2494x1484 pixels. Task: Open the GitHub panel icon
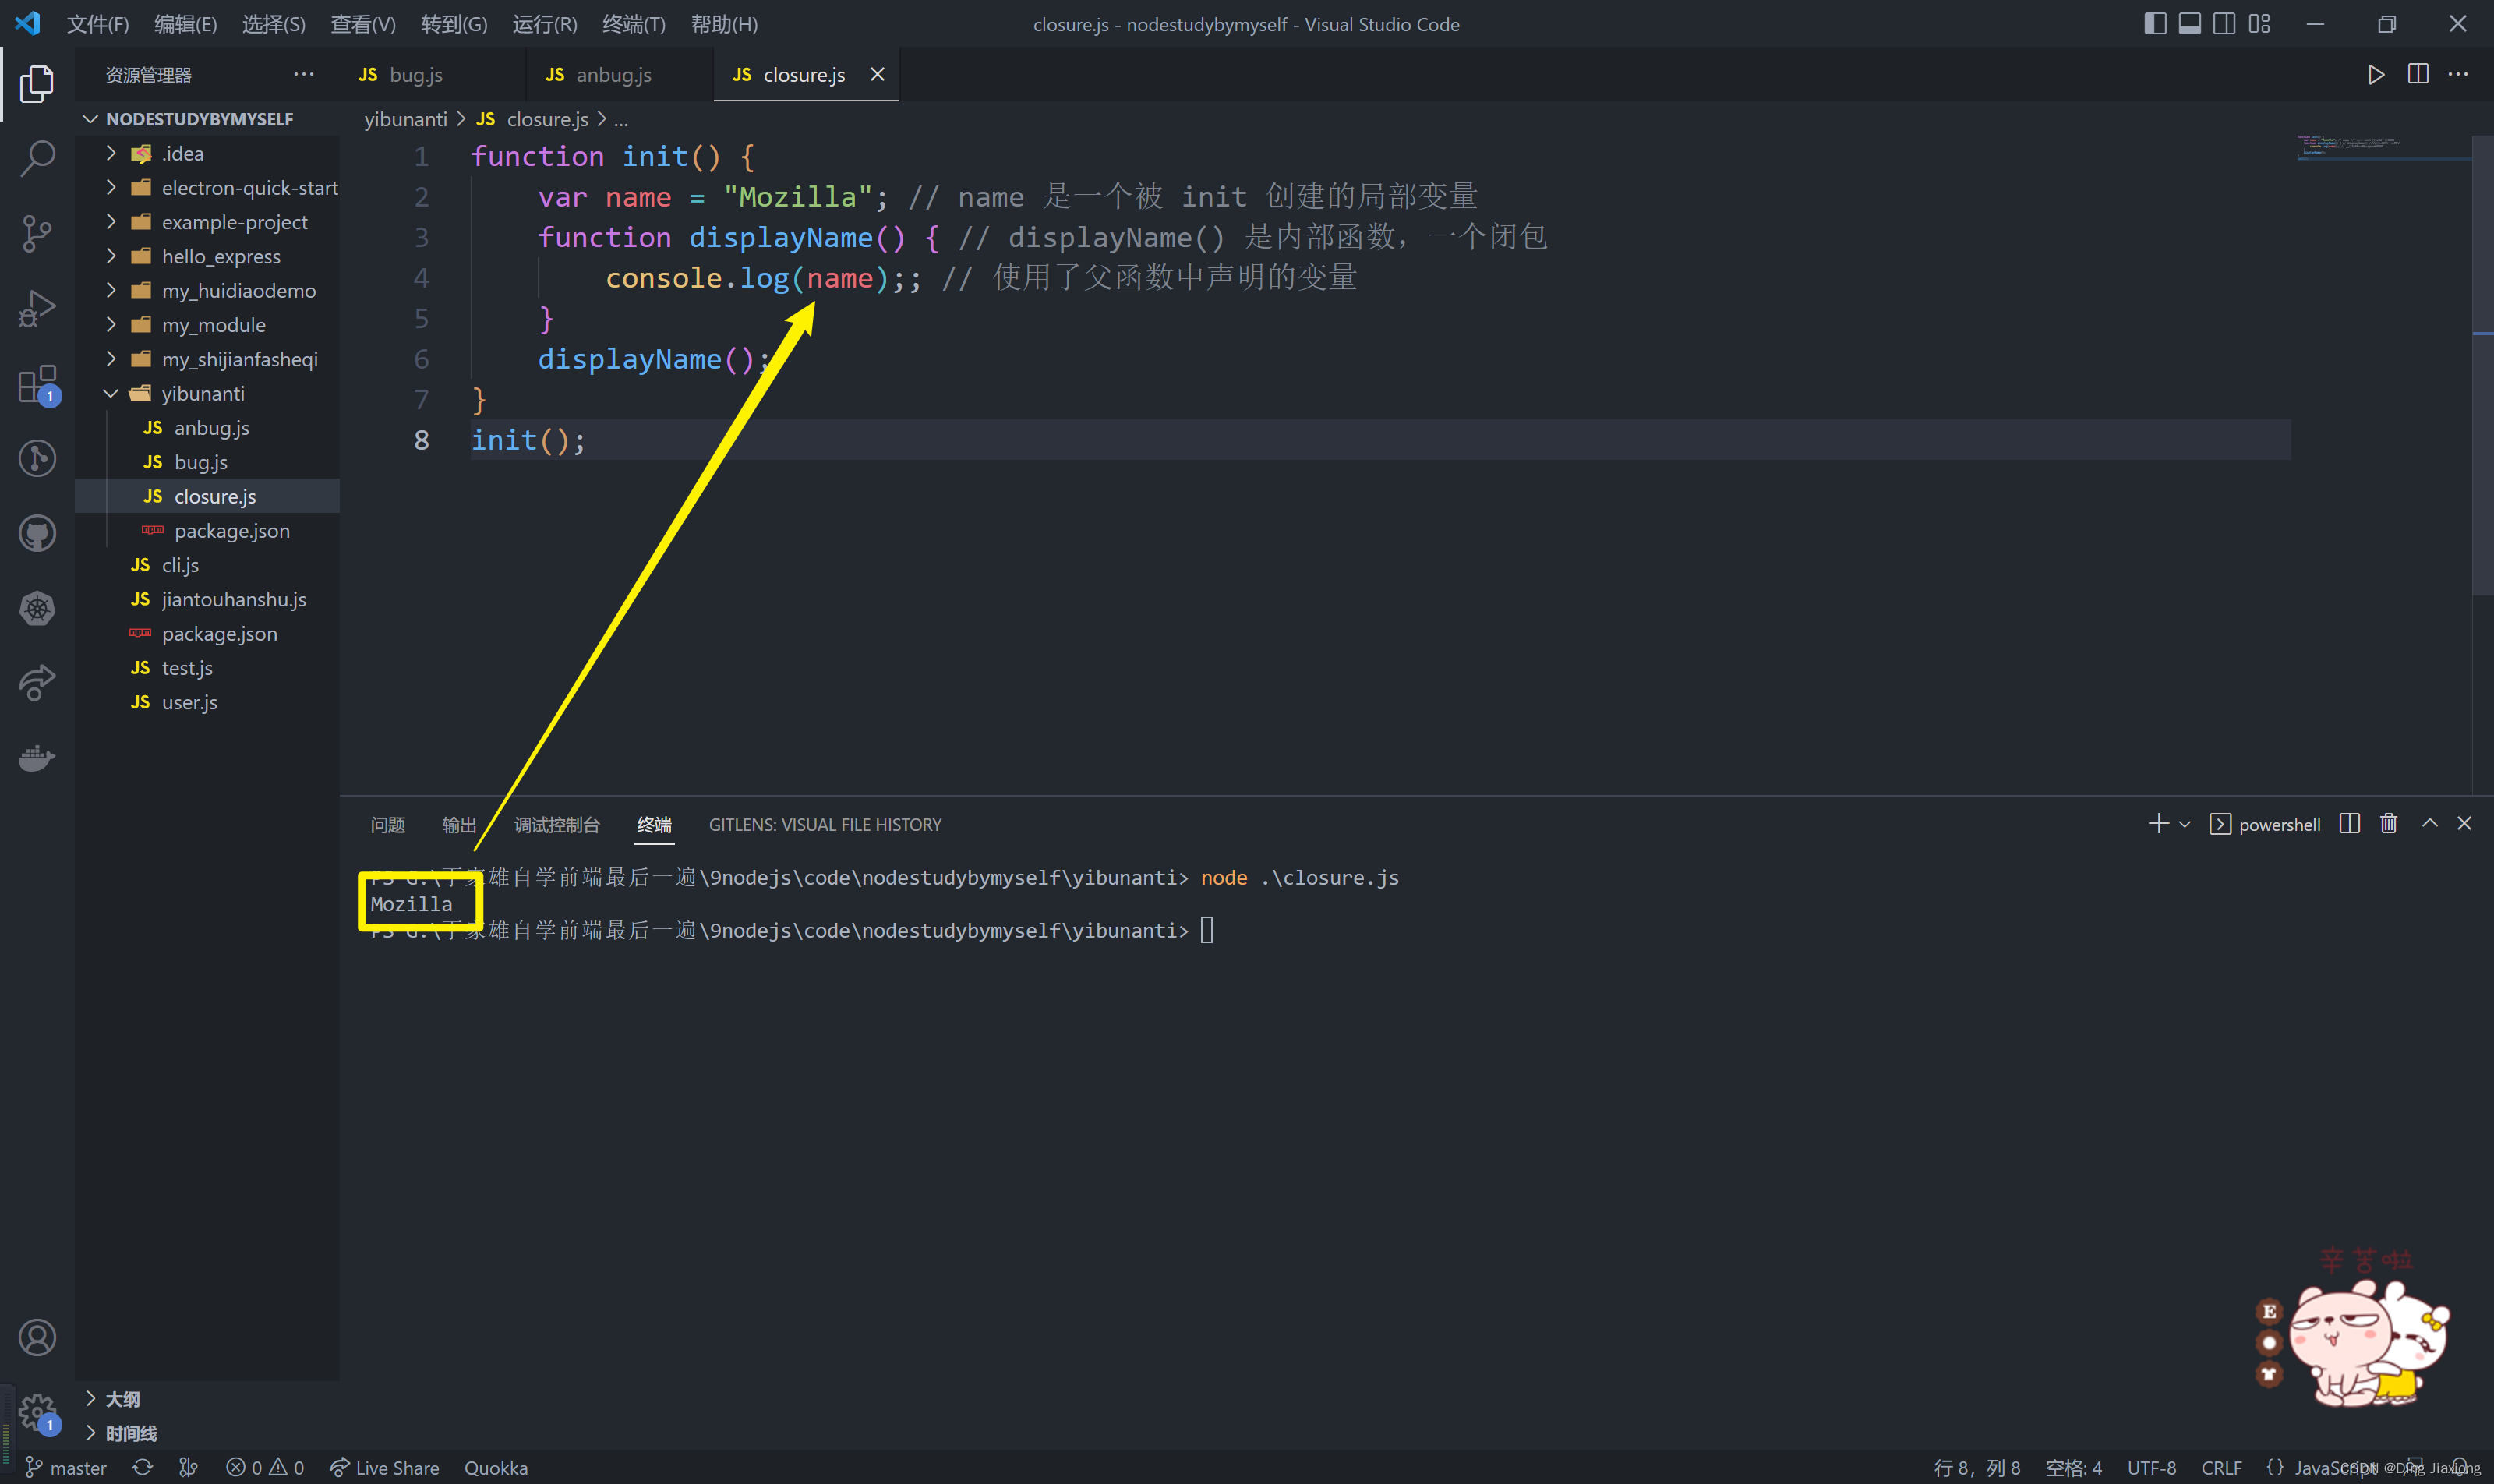[x=37, y=533]
